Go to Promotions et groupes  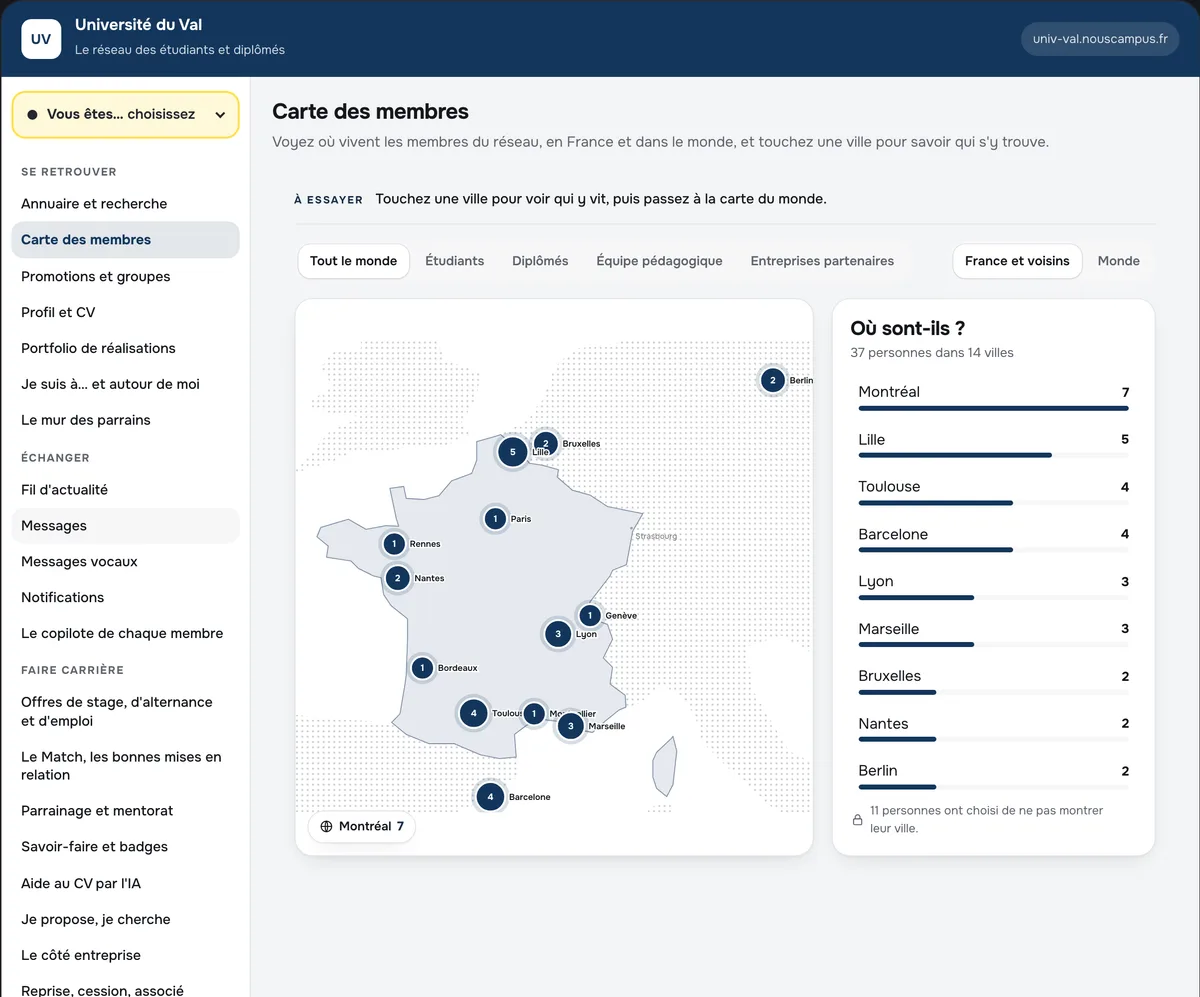point(125,276)
